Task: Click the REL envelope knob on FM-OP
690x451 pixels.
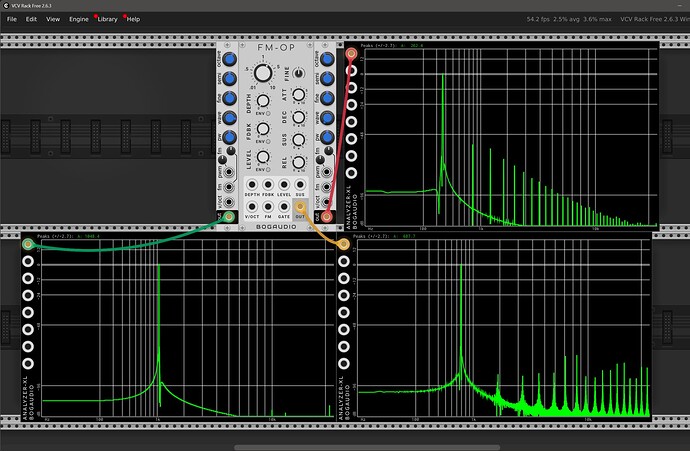Action: (298, 162)
